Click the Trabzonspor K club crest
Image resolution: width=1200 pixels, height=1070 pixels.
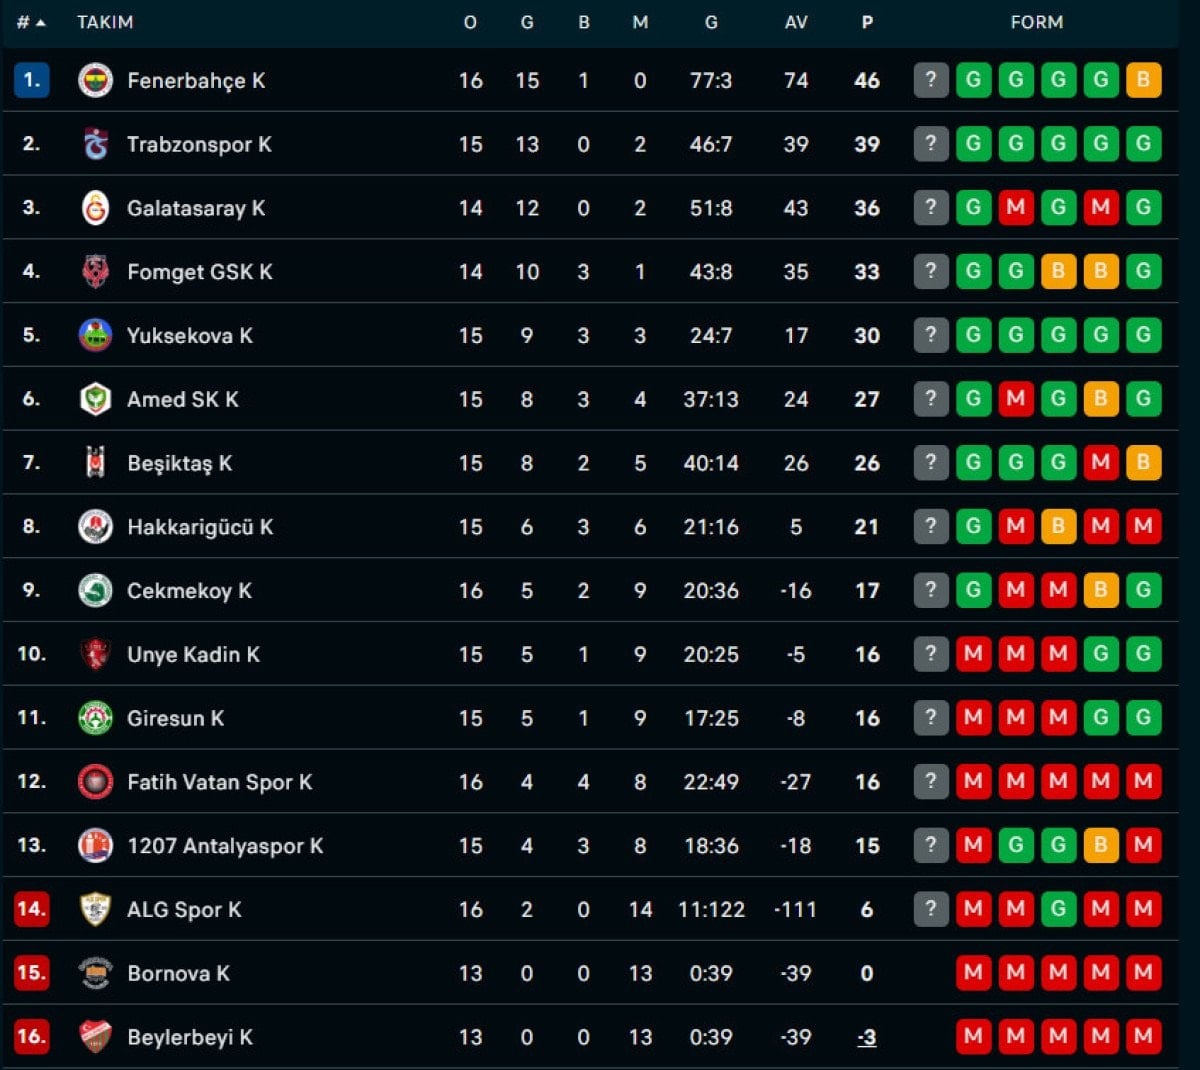(96, 144)
